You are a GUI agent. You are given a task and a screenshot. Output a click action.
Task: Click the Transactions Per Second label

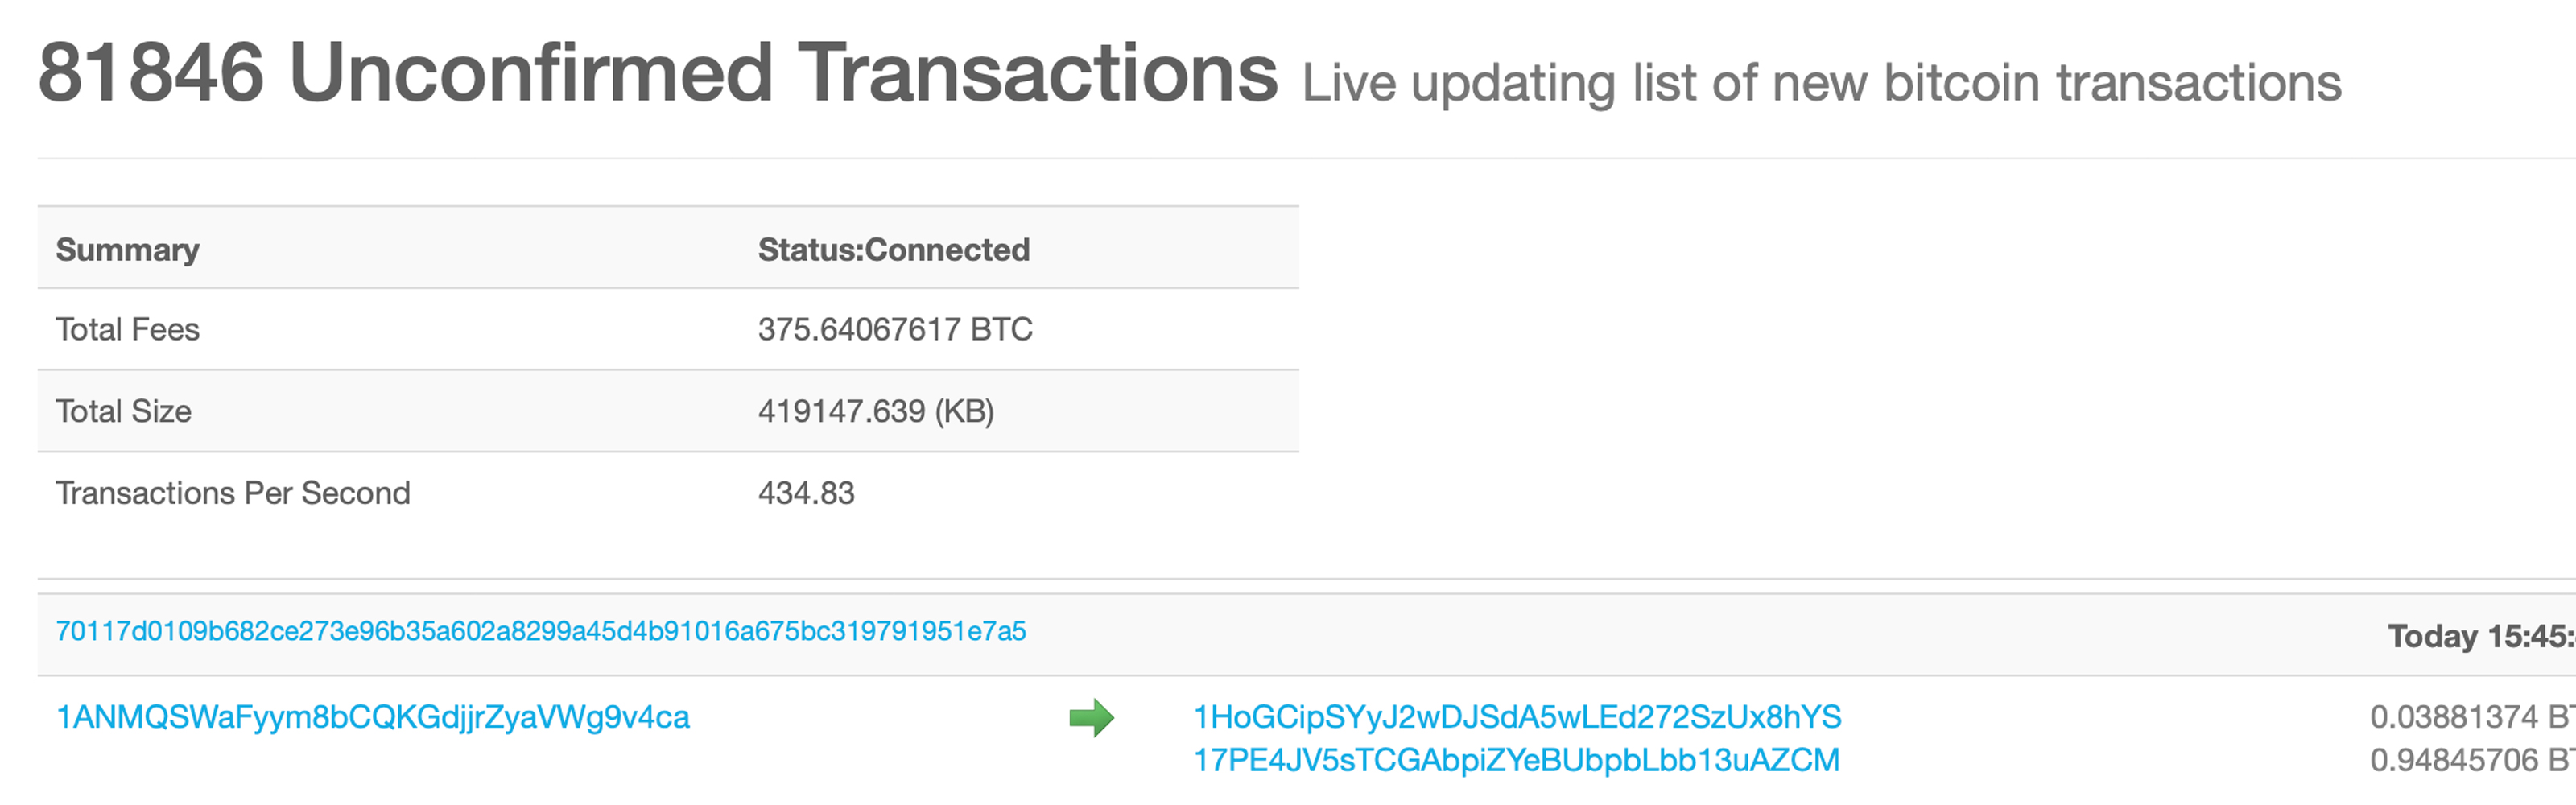point(232,493)
